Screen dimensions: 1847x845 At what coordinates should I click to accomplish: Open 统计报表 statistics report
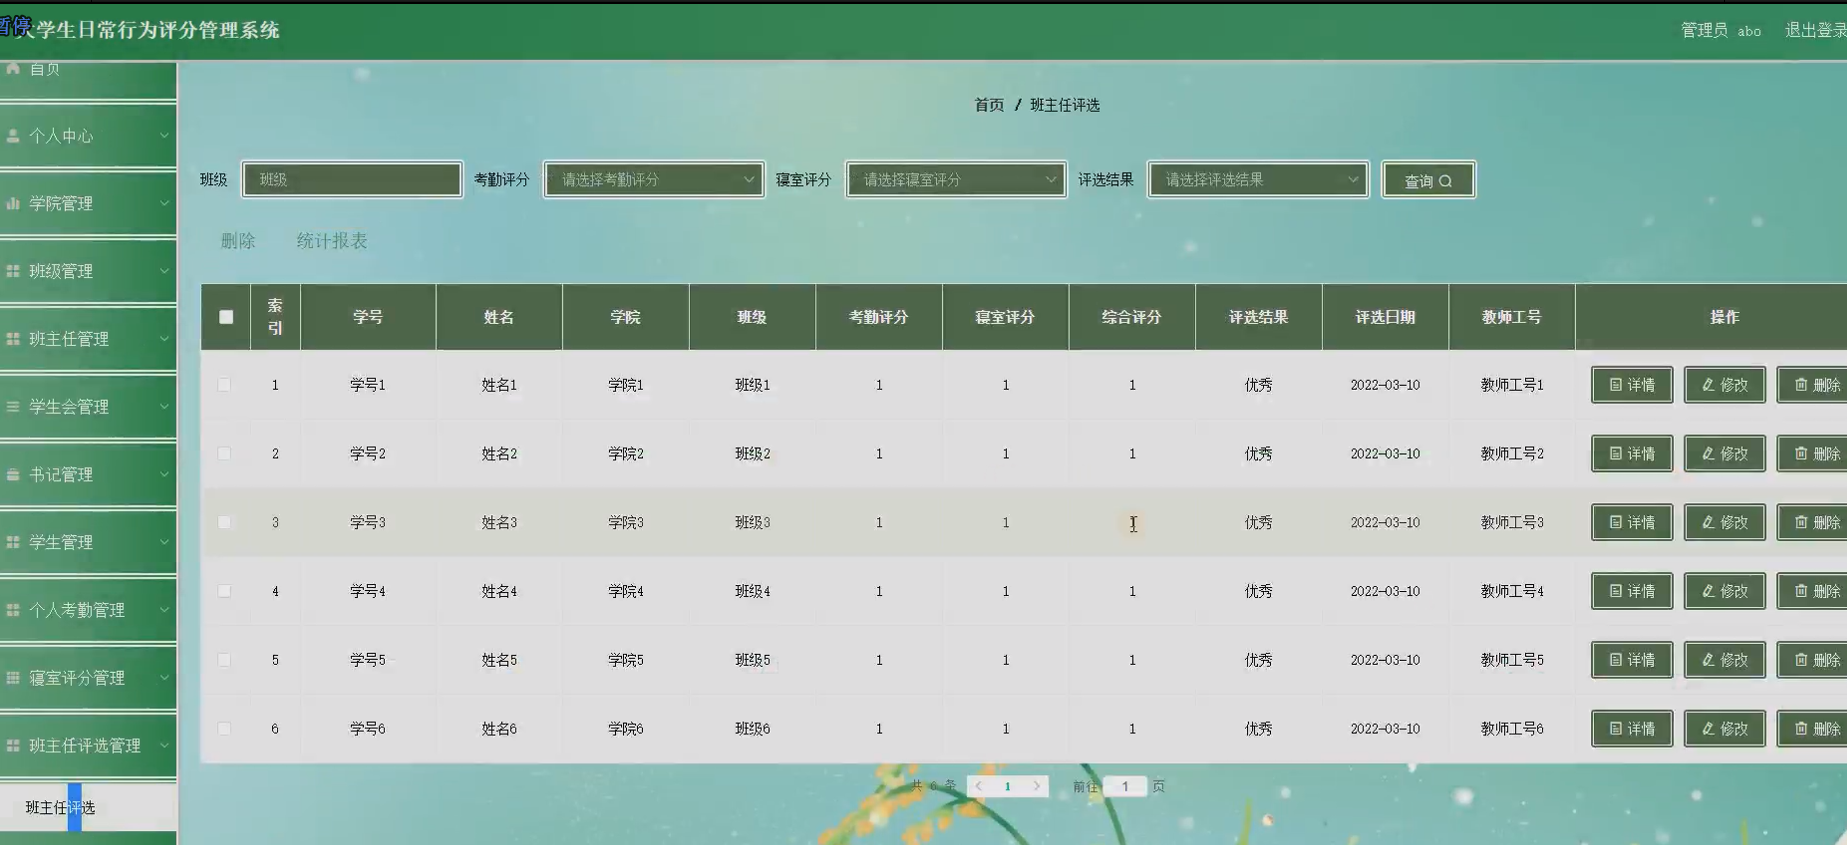click(x=332, y=241)
